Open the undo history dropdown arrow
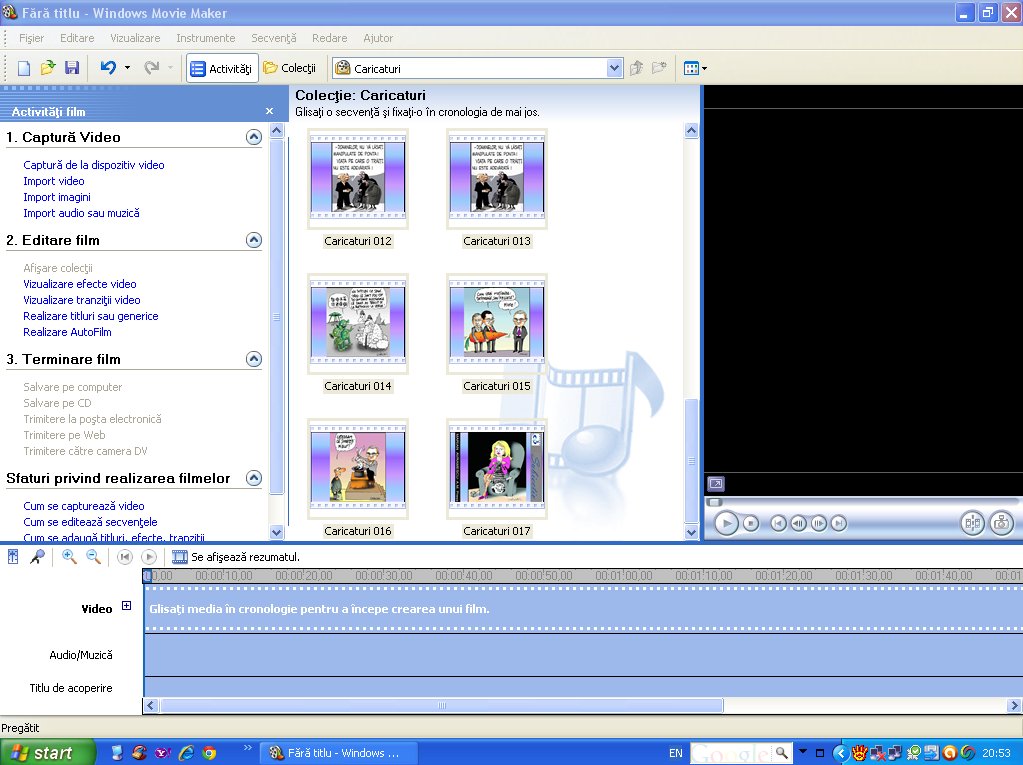 pos(127,68)
